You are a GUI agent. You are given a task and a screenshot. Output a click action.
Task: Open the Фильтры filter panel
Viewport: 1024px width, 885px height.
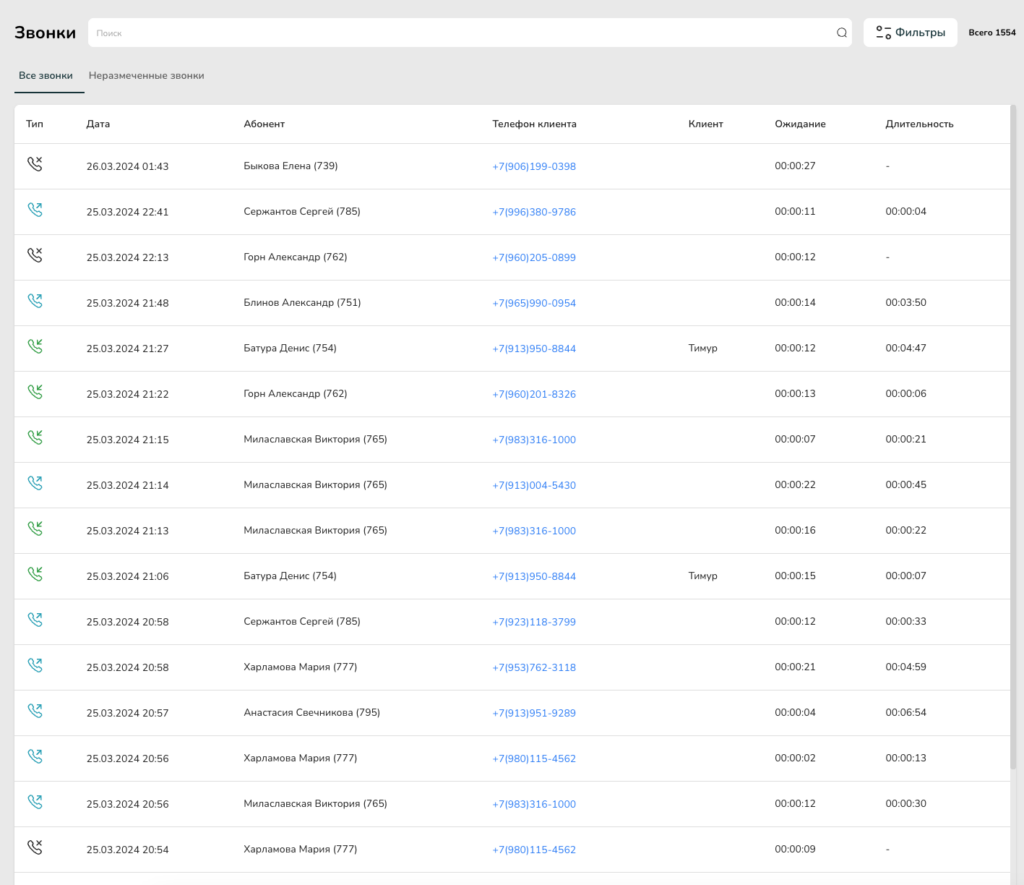pyautogui.click(x=910, y=33)
